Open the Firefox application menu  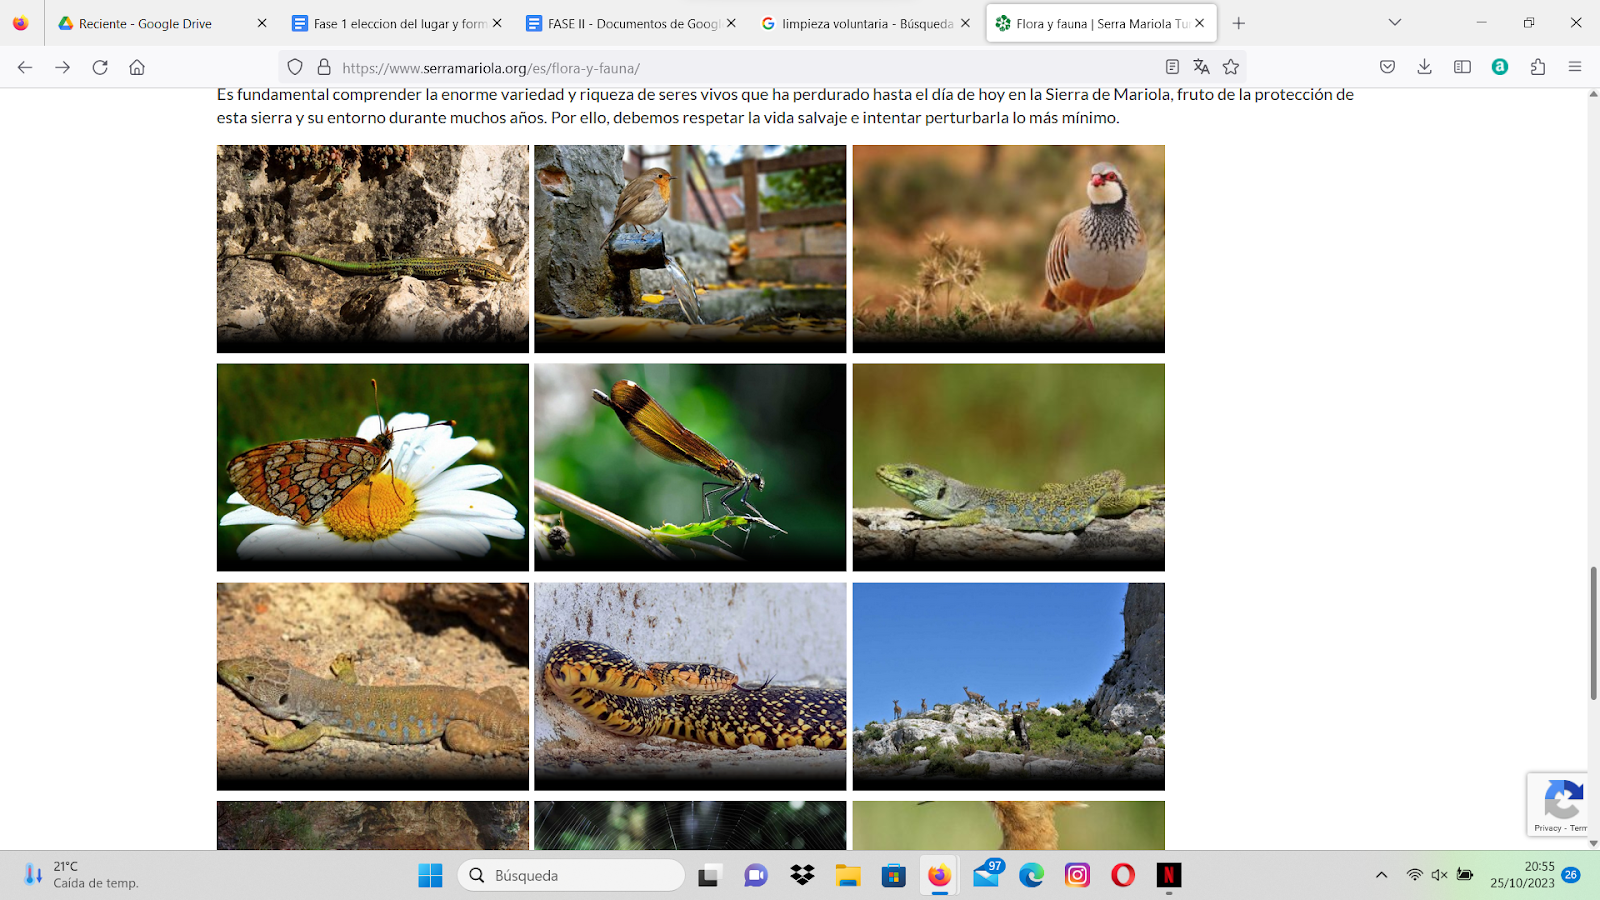pyautogui.click(x=1575, y=67)
